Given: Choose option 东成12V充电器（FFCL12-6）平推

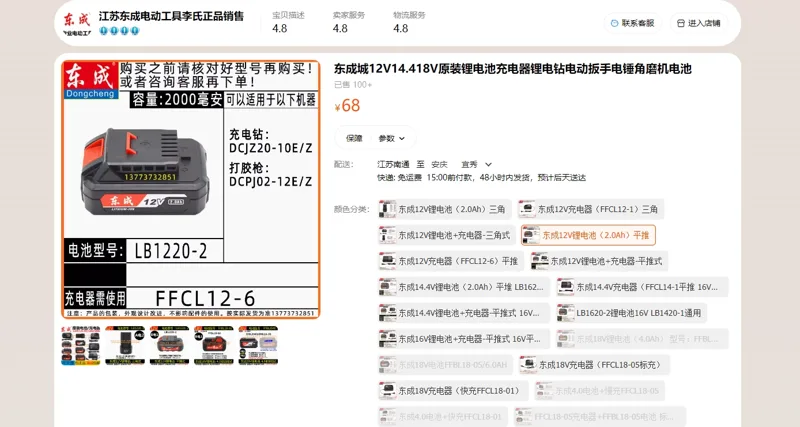Looking at the screenshot, I should 451,261.
